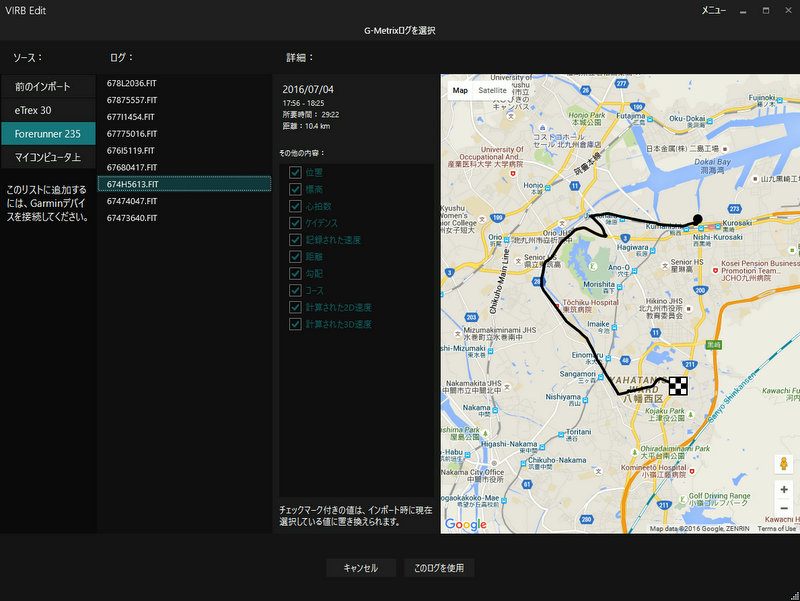Open the メニュー menu
The height and width of the screenshot is (601, 800).
point(713,10)
